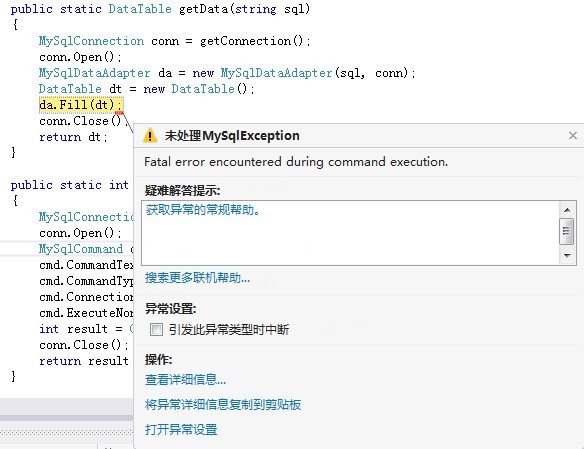Click the troubleshooting list scroll up arrow
Screen dimensions: 584x449
pos(567,210)
